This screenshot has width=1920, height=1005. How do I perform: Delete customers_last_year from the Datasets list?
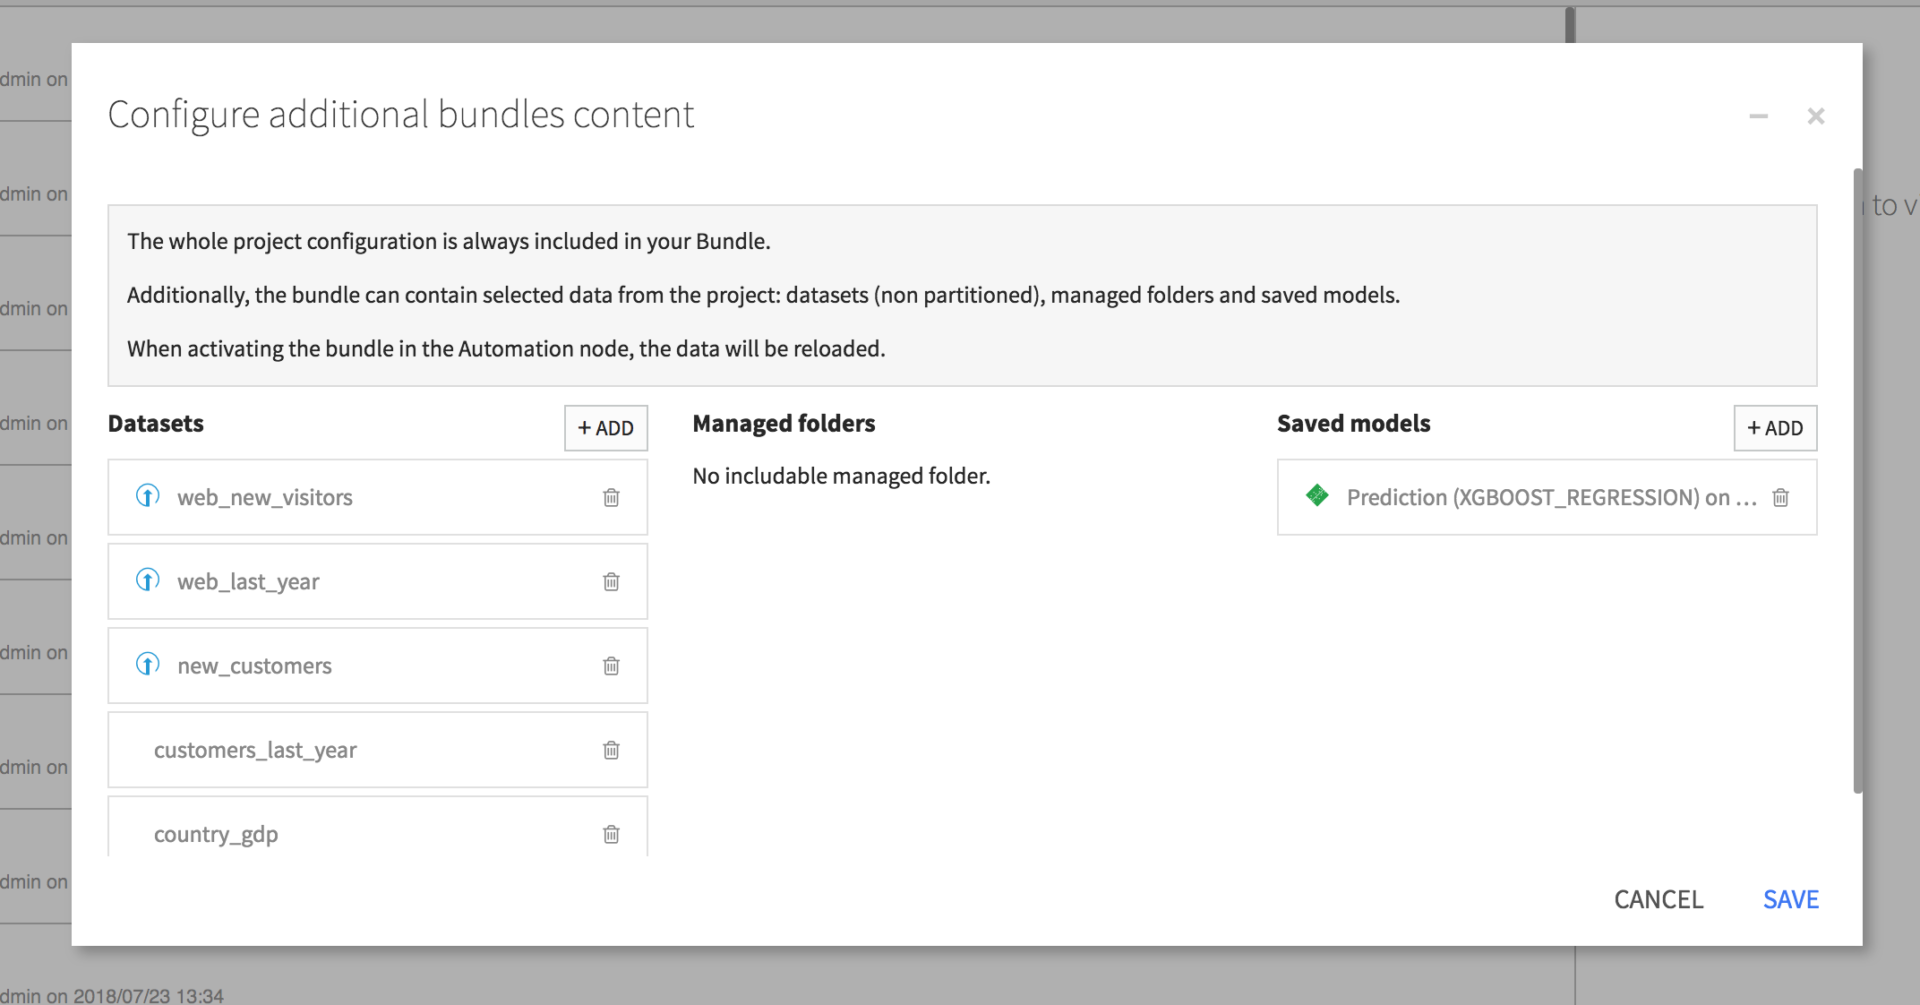[x=611, y=750]
